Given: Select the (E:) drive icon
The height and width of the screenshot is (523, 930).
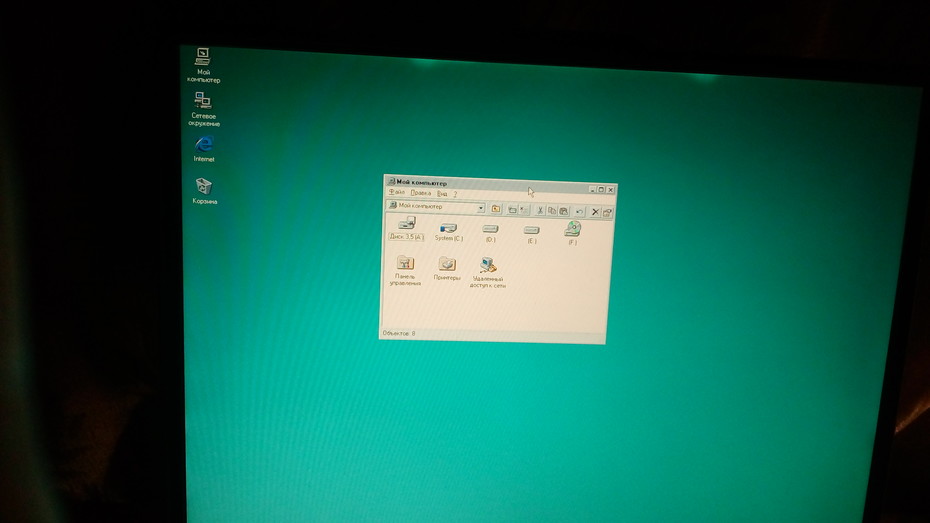Looking at the screenshot, I should pos(531,234).
